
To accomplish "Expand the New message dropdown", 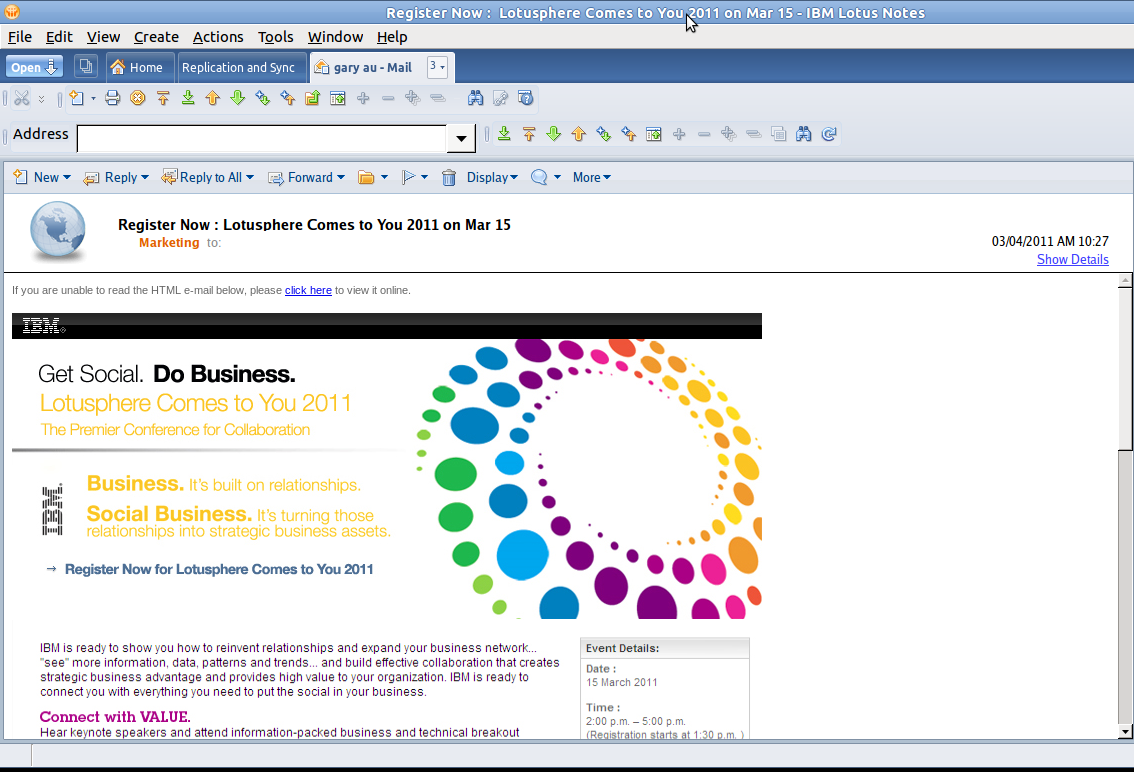I will 67,177.
